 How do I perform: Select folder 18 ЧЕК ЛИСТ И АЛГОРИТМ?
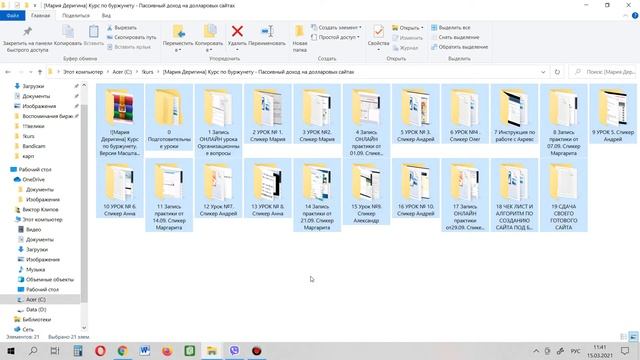pos(514,195)
